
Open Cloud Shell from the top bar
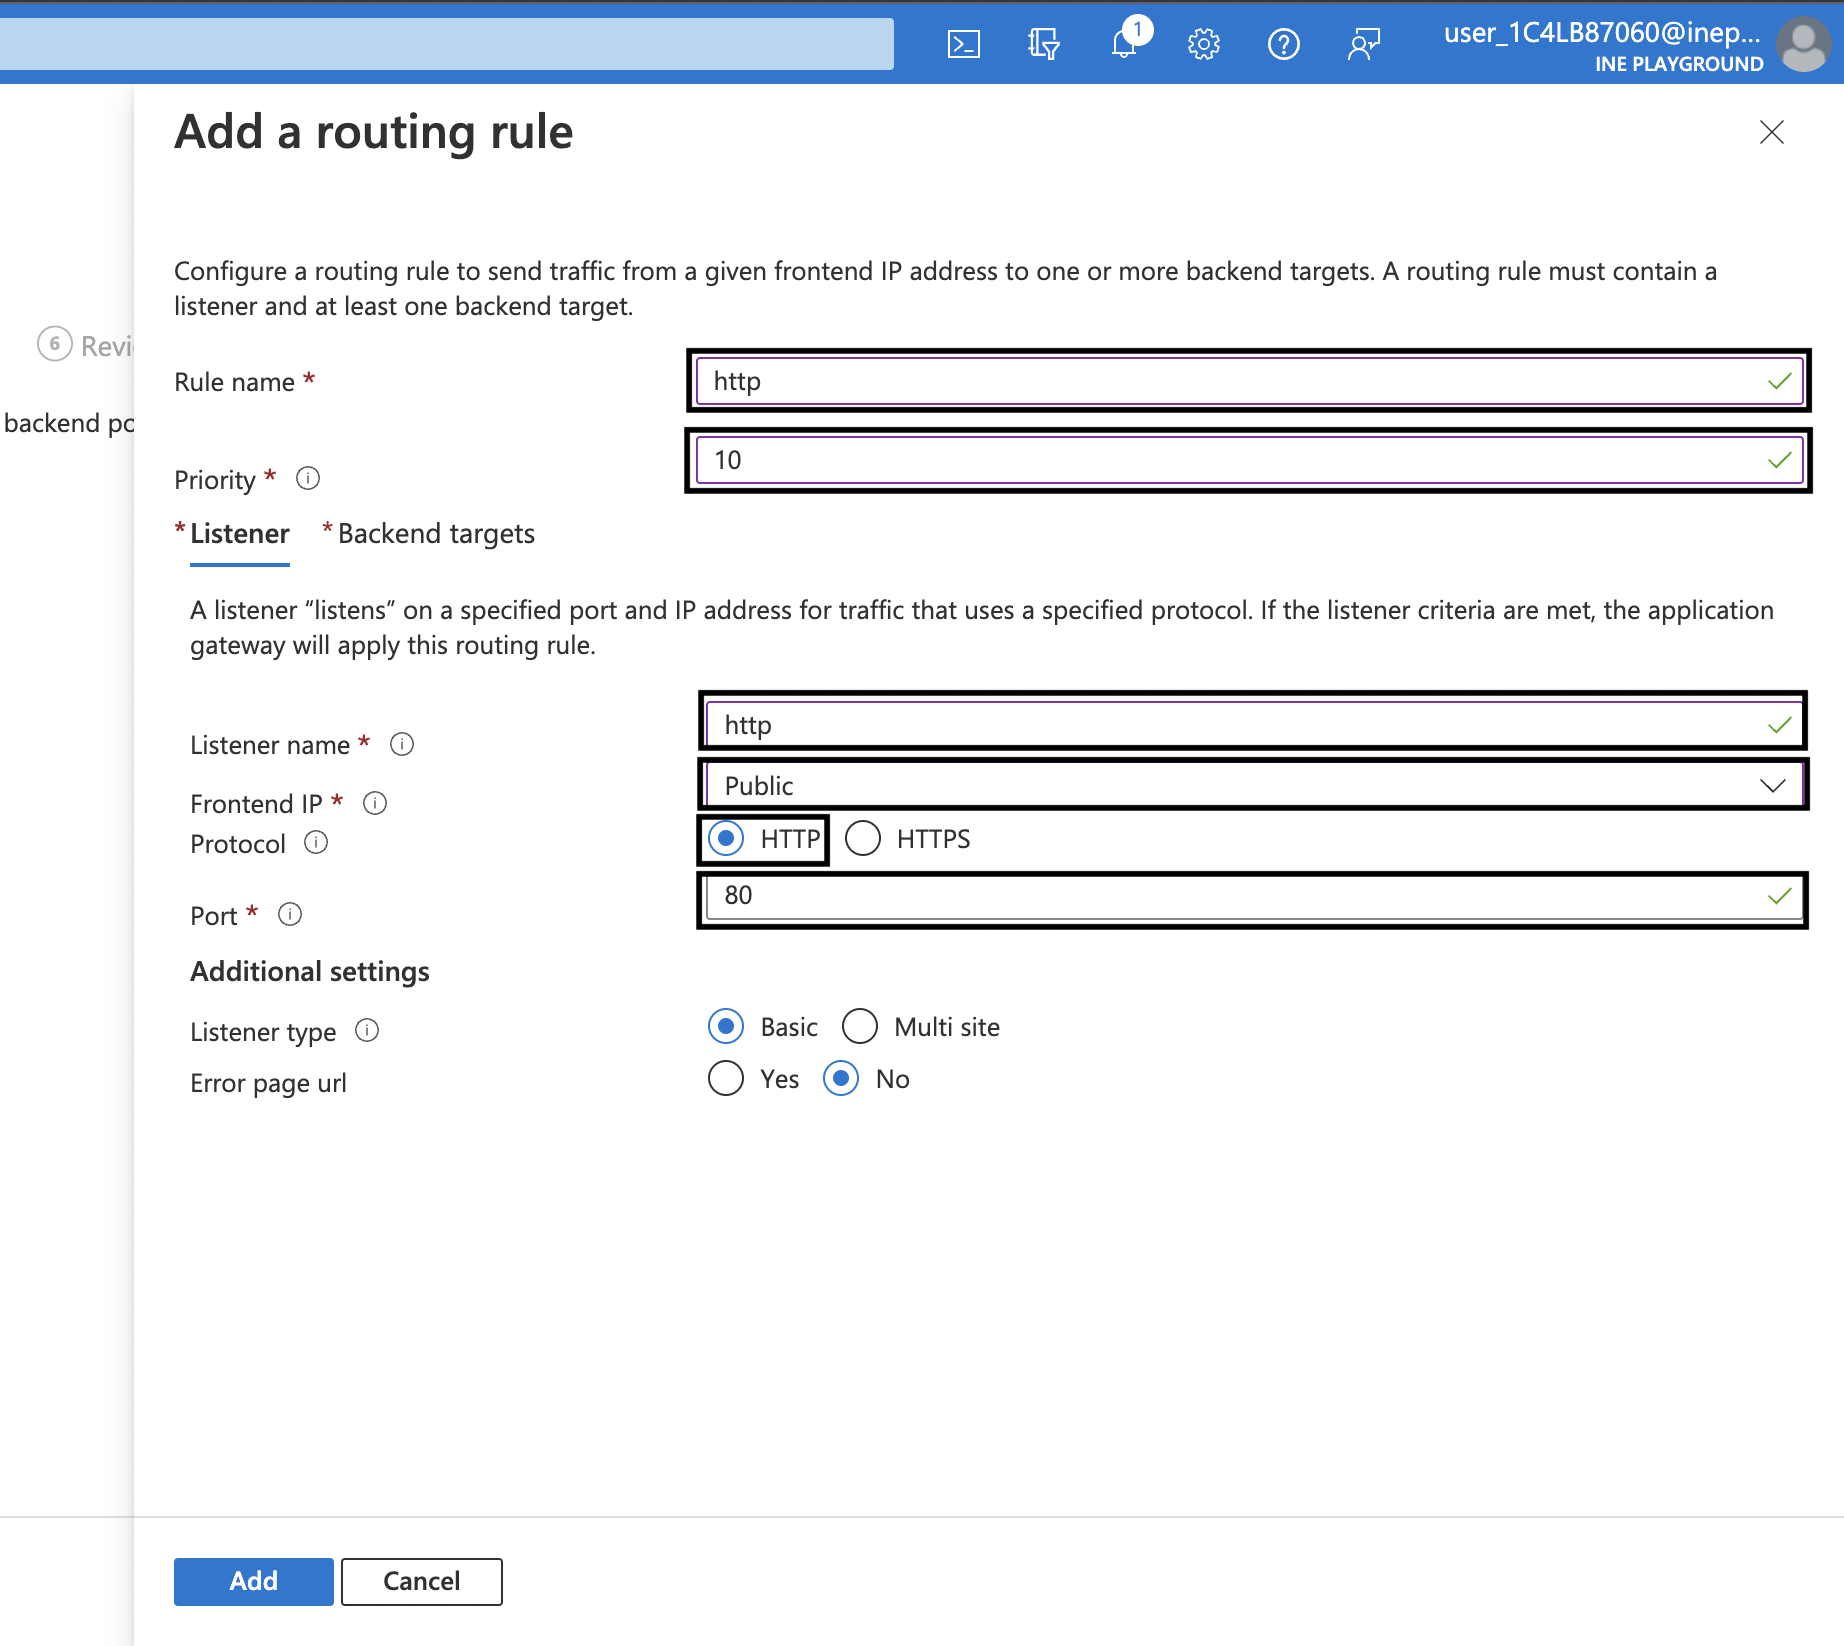963,44
